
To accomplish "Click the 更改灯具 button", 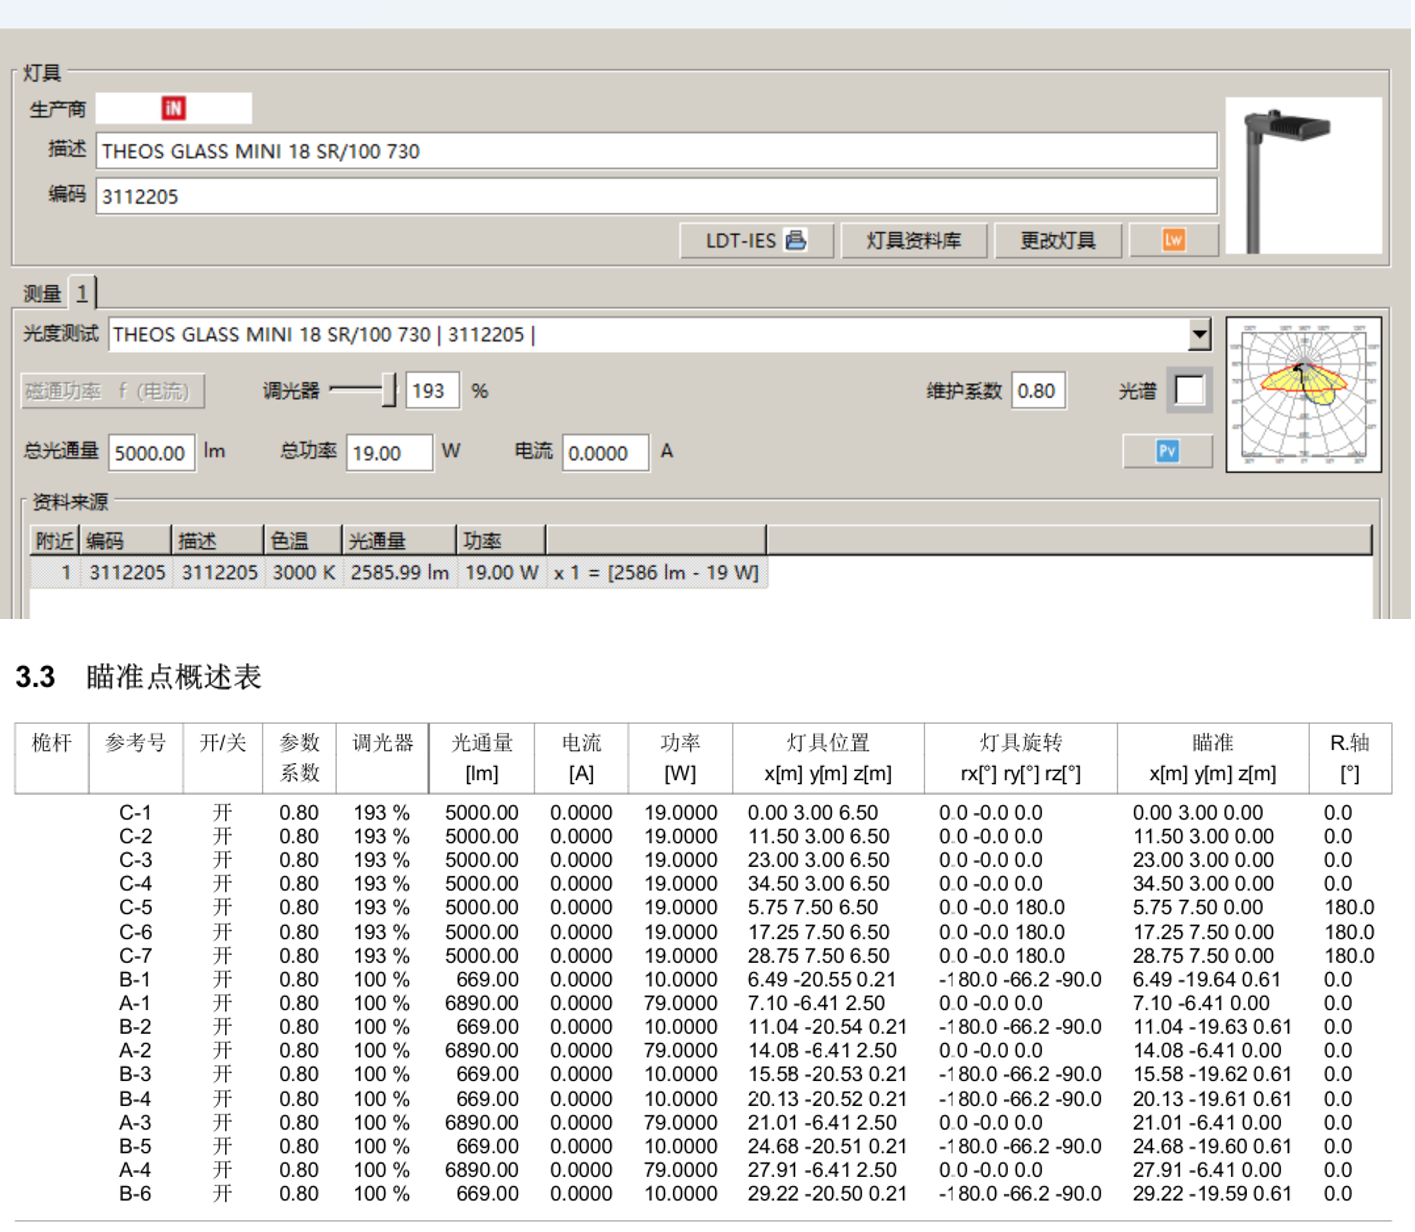I will click(x=1057, y=241).
